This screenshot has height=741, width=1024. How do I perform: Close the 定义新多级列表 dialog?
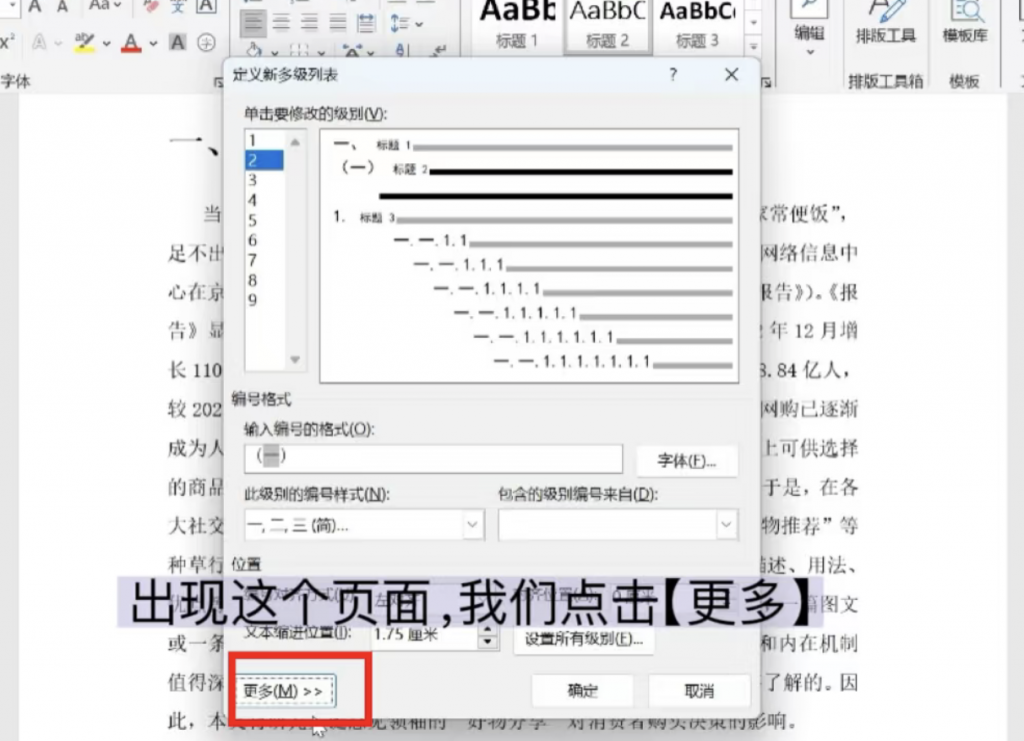click(x=731, y=74)
